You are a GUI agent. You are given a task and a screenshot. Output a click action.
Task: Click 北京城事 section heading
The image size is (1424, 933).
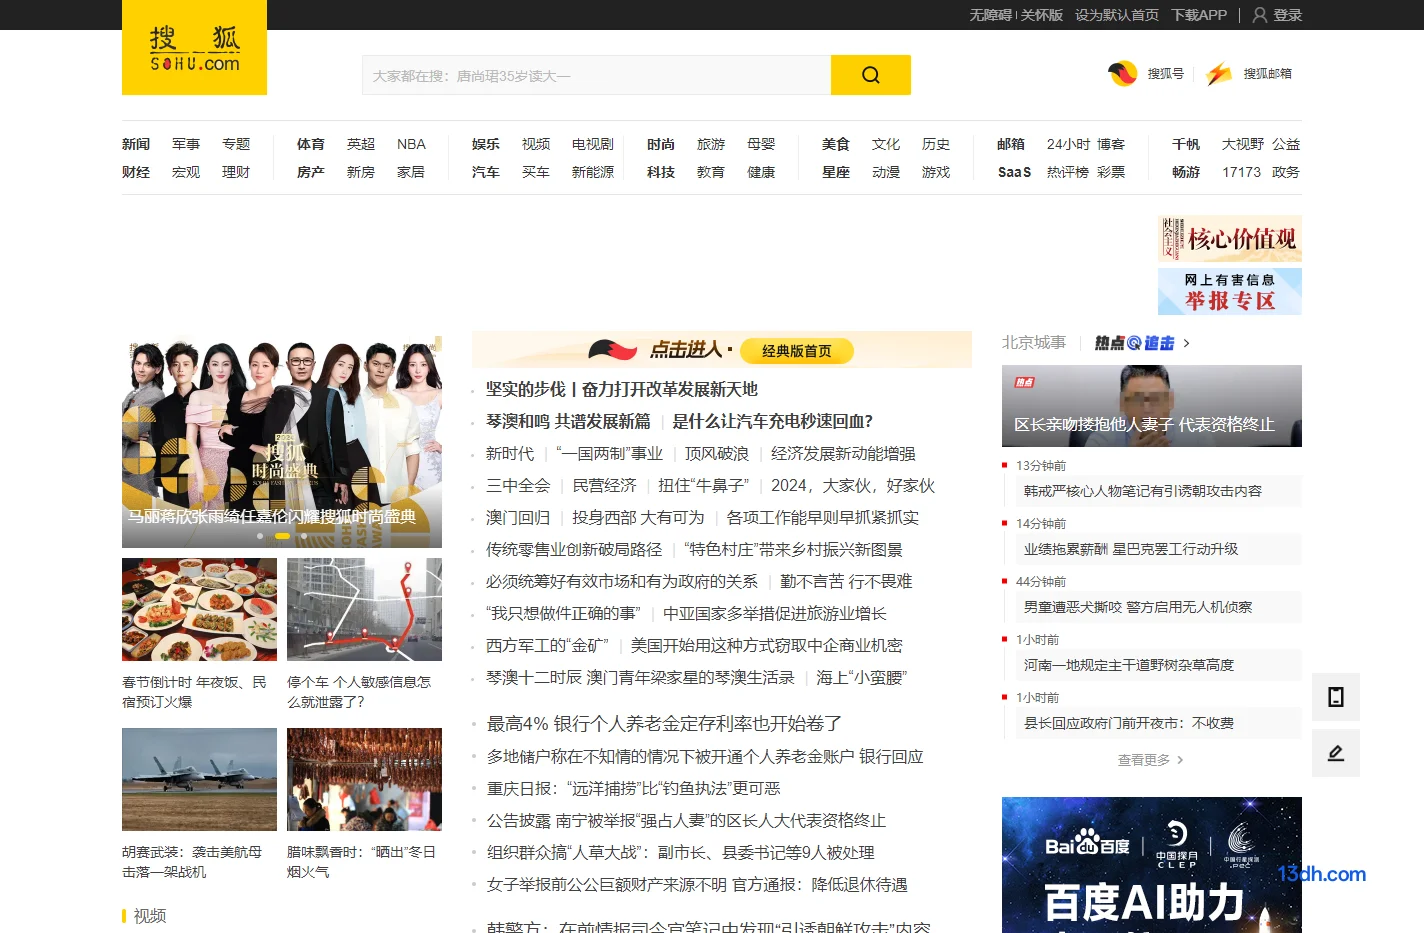coord(1034,343)
